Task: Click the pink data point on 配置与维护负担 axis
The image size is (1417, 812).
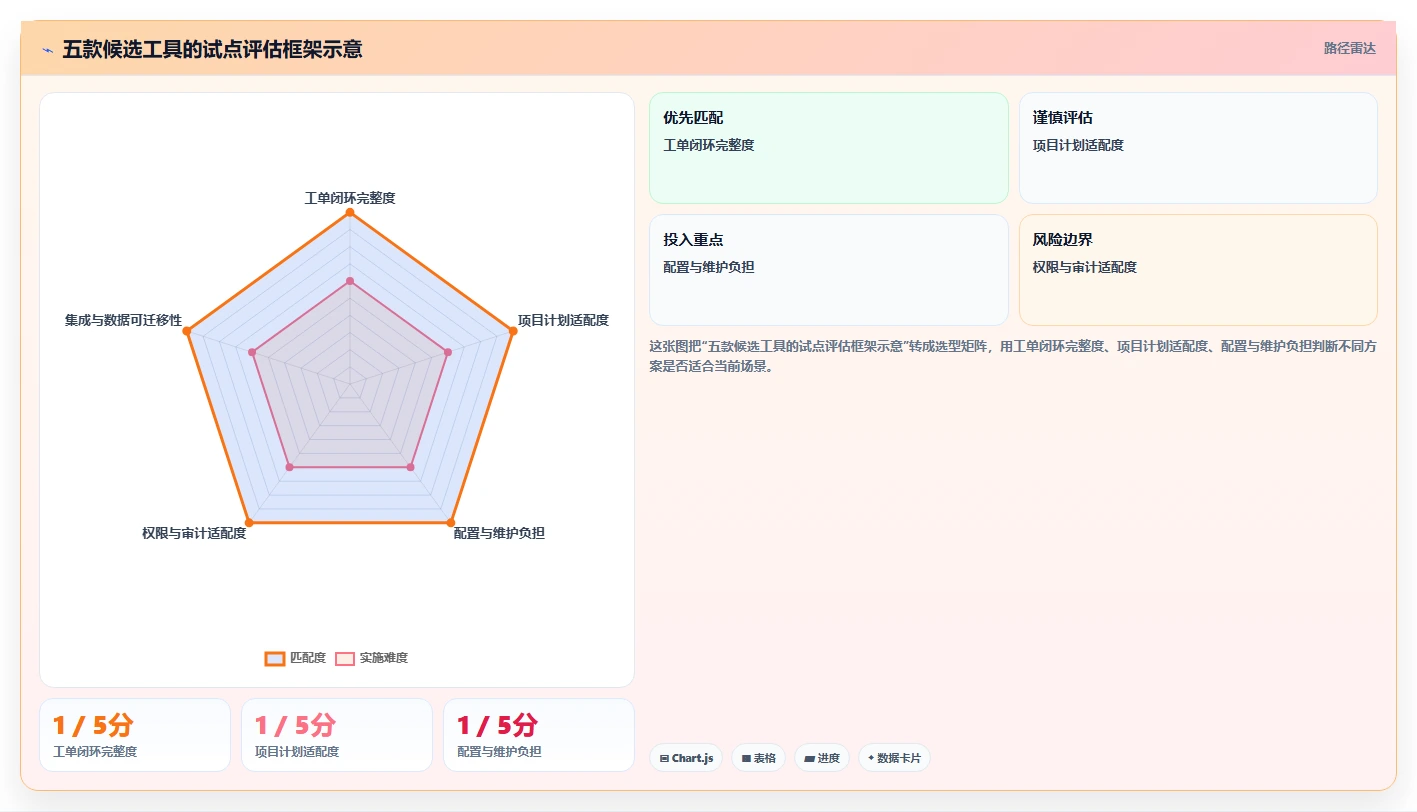Action: pos(410,467)
